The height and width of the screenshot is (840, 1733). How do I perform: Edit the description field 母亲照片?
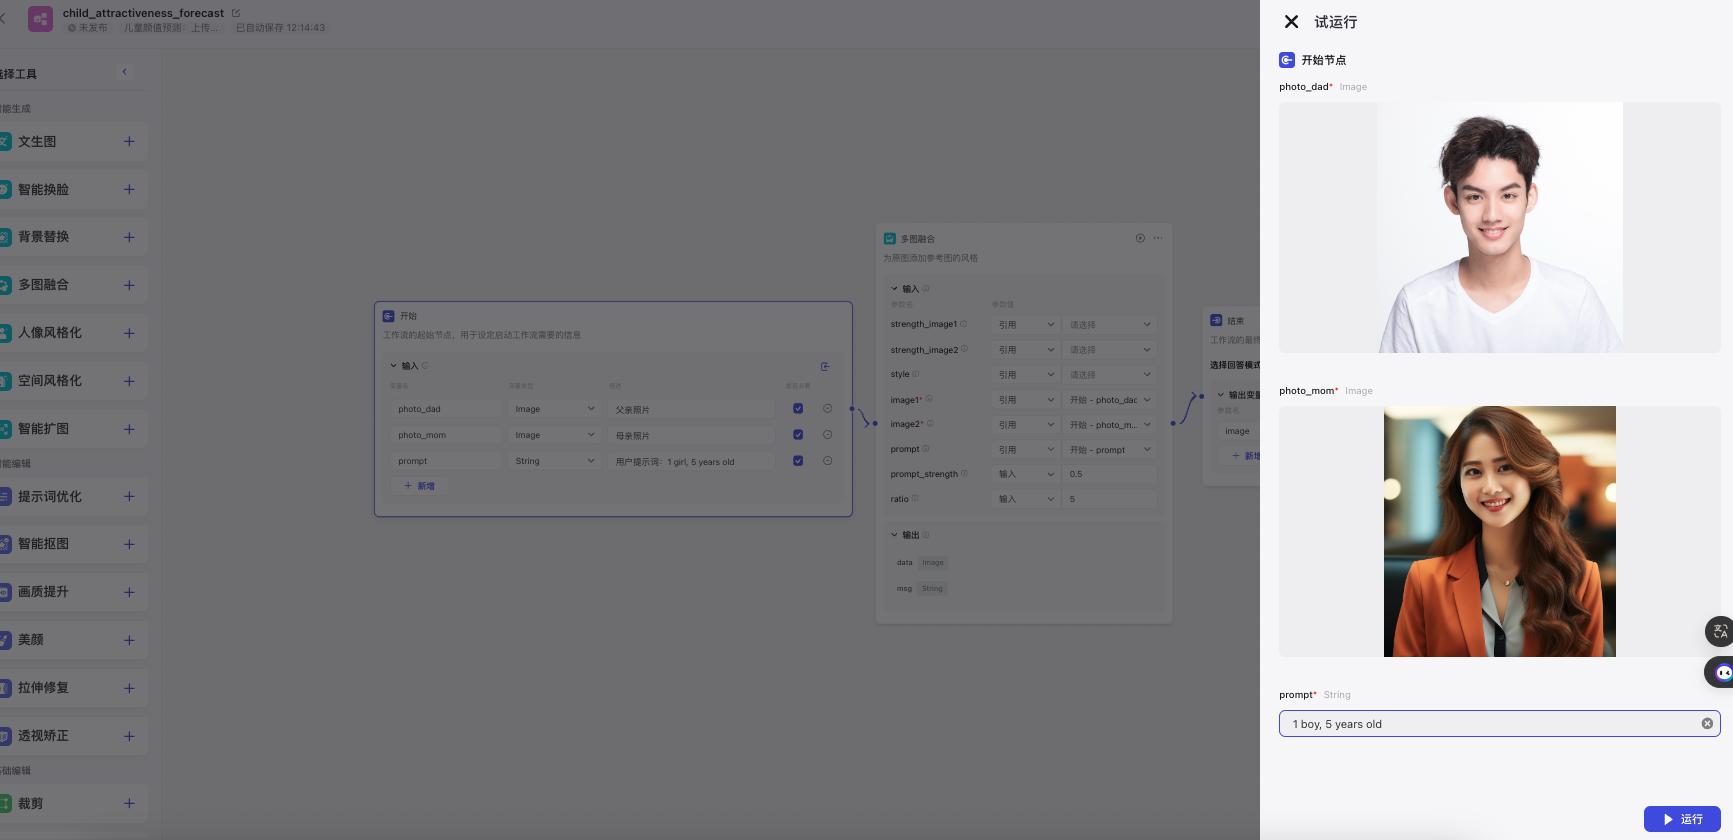pyautogui.click(x=691, y=435)
